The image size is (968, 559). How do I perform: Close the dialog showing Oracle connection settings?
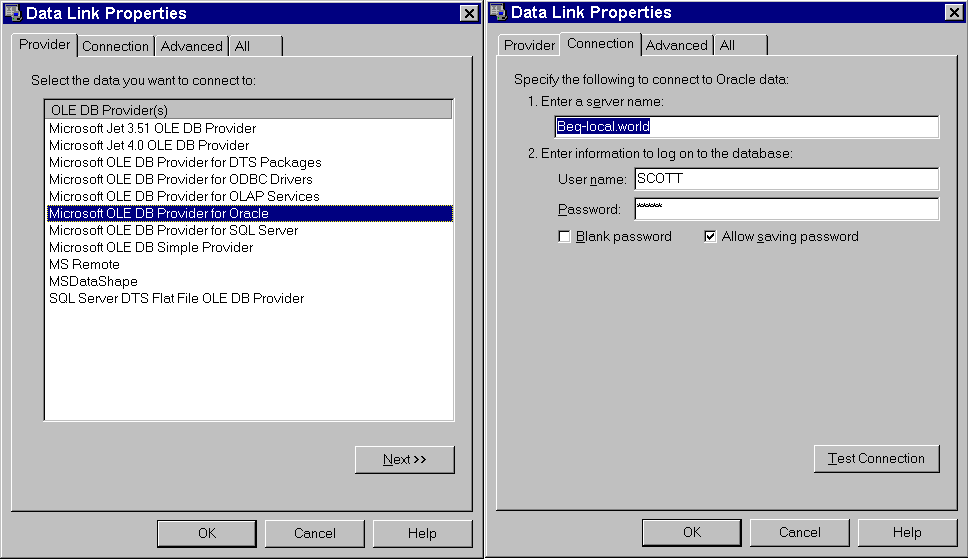[x=954, y=13]
